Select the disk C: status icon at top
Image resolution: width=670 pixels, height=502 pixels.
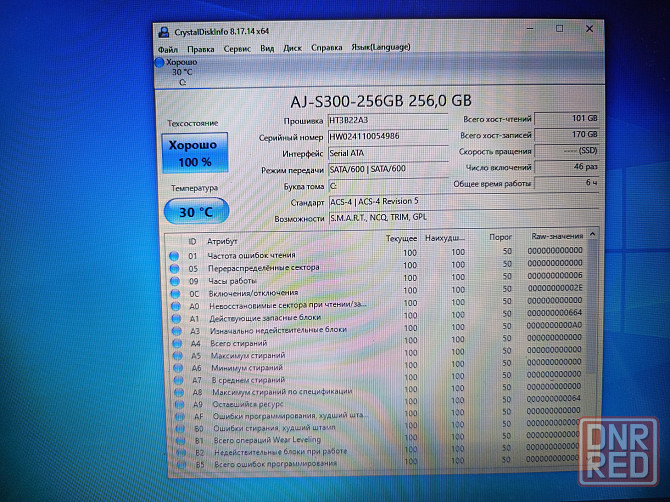click(159, 62)
